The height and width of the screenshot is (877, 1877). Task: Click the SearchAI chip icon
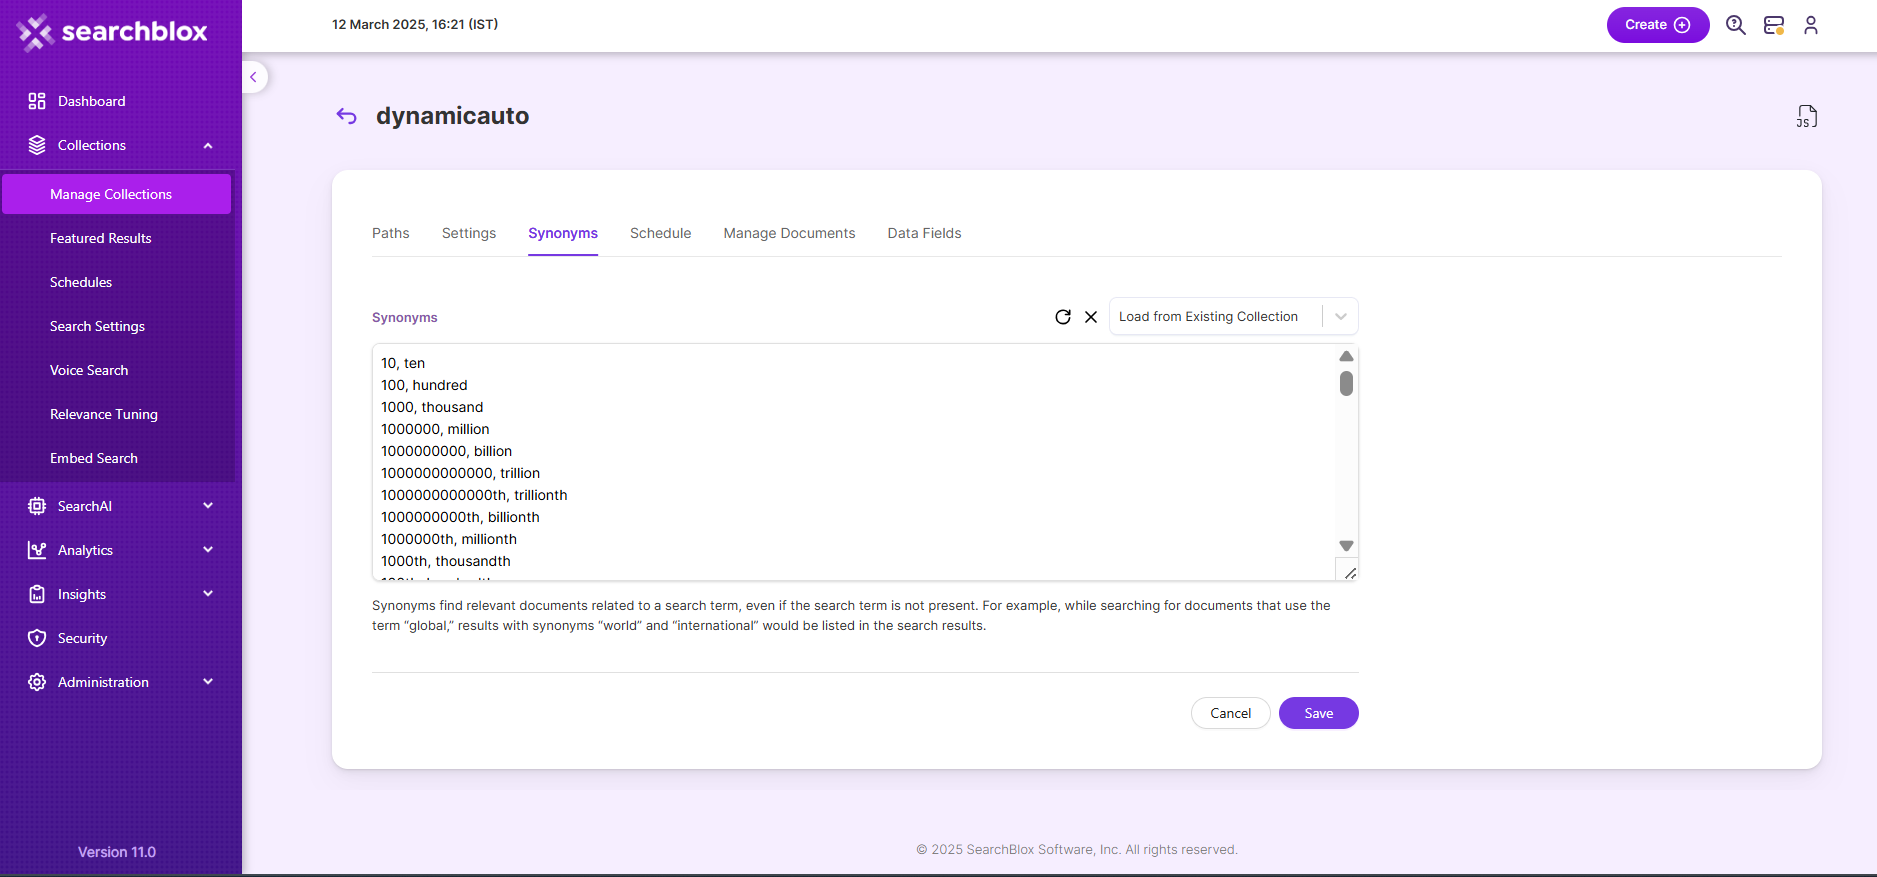click(x=37, y=506)
